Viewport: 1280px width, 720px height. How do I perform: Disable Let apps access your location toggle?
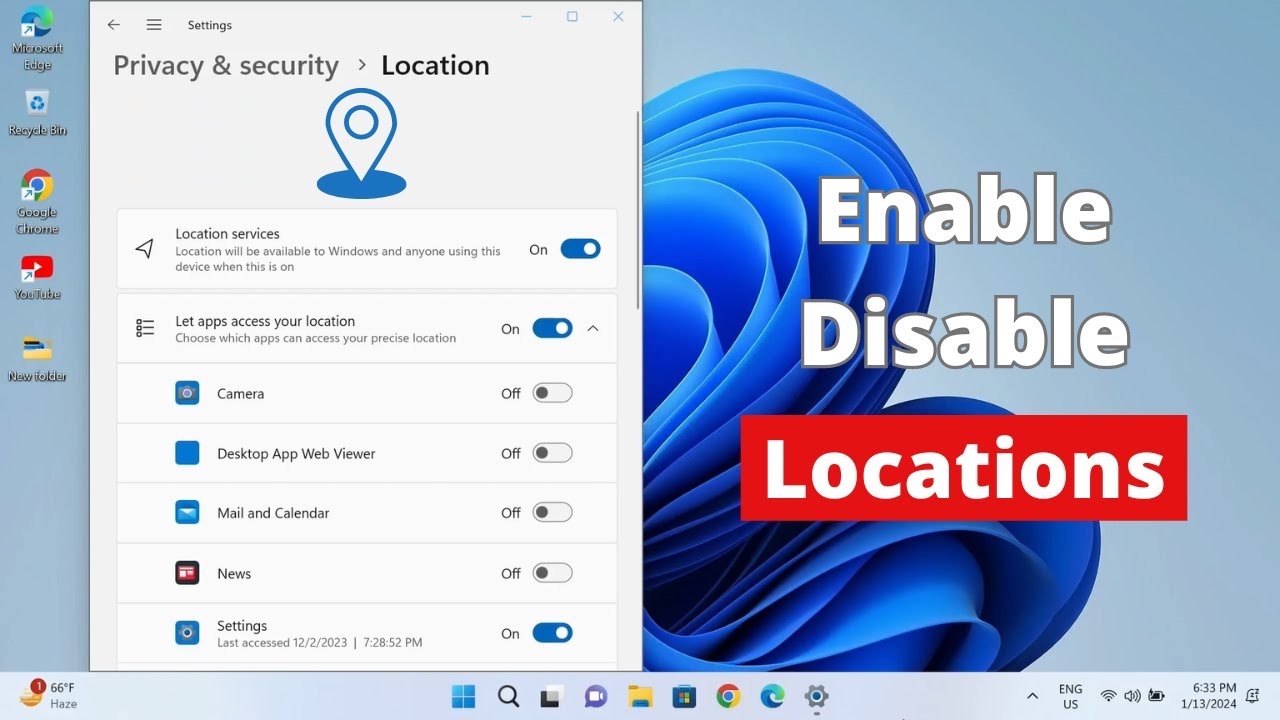point(552,328)
